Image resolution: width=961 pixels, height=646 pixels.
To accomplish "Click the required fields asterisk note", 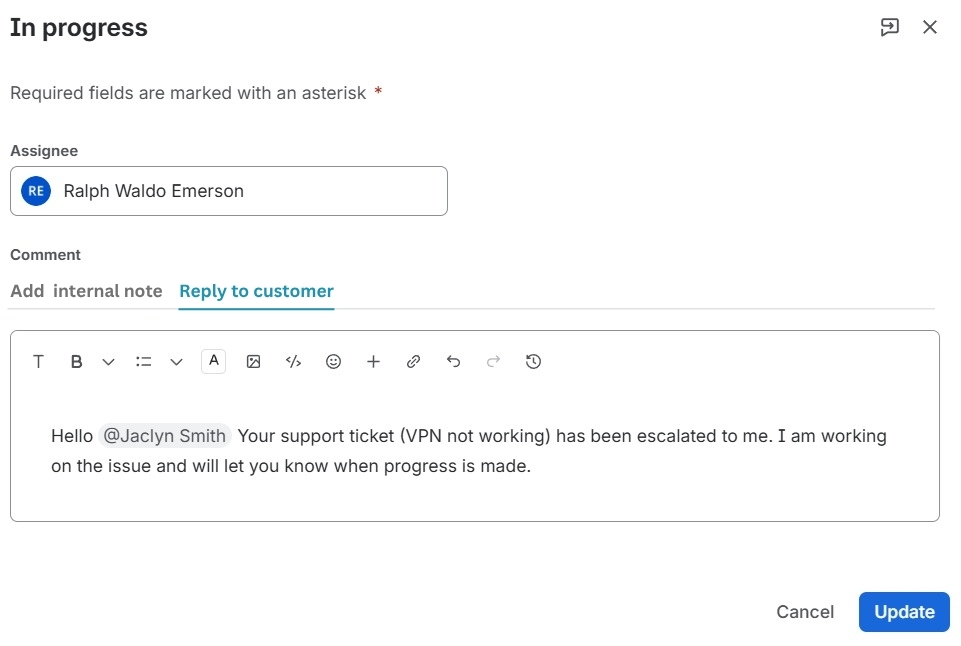I will tap(196, 93).
